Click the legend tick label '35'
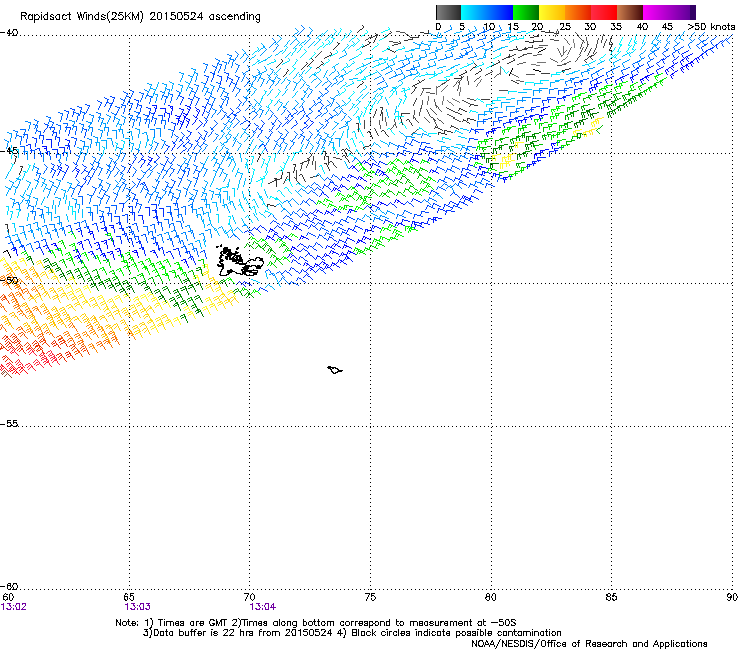 [x=616, y=27]
